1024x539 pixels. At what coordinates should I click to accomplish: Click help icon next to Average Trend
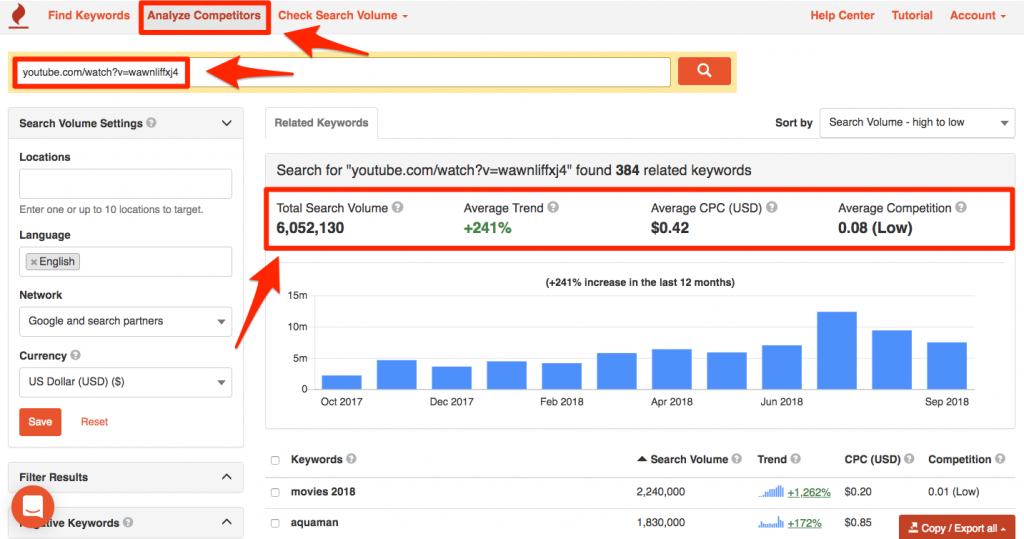click(x=553, y=208)
